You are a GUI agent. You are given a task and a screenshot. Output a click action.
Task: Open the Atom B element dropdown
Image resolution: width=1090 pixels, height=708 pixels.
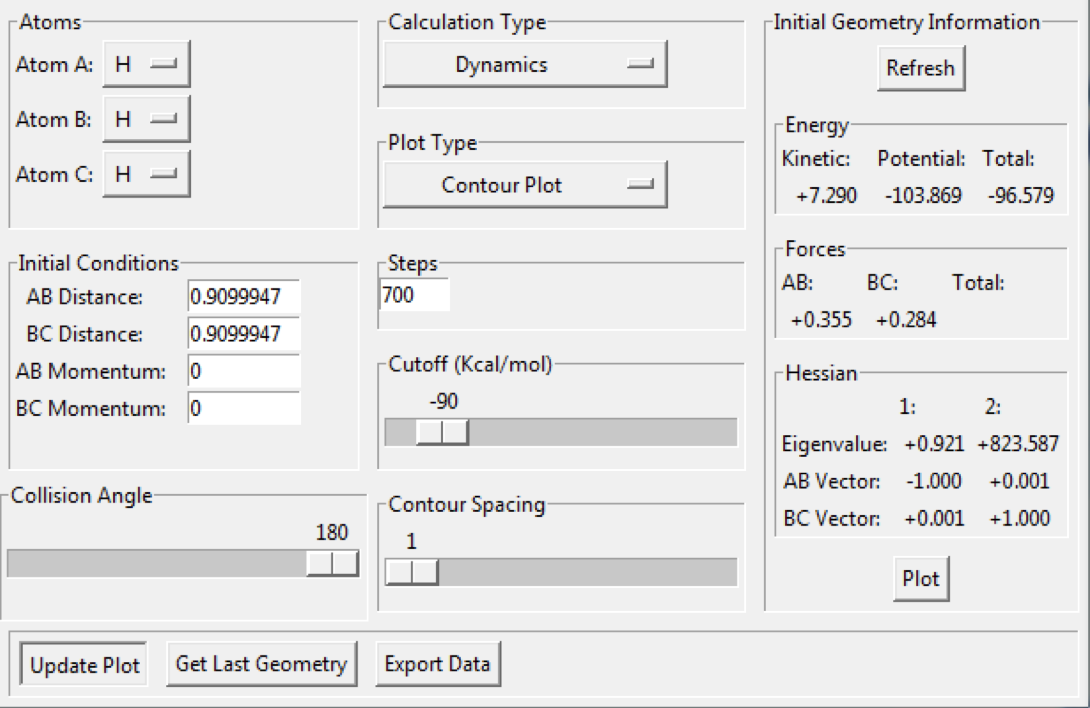tap(146, 120)
